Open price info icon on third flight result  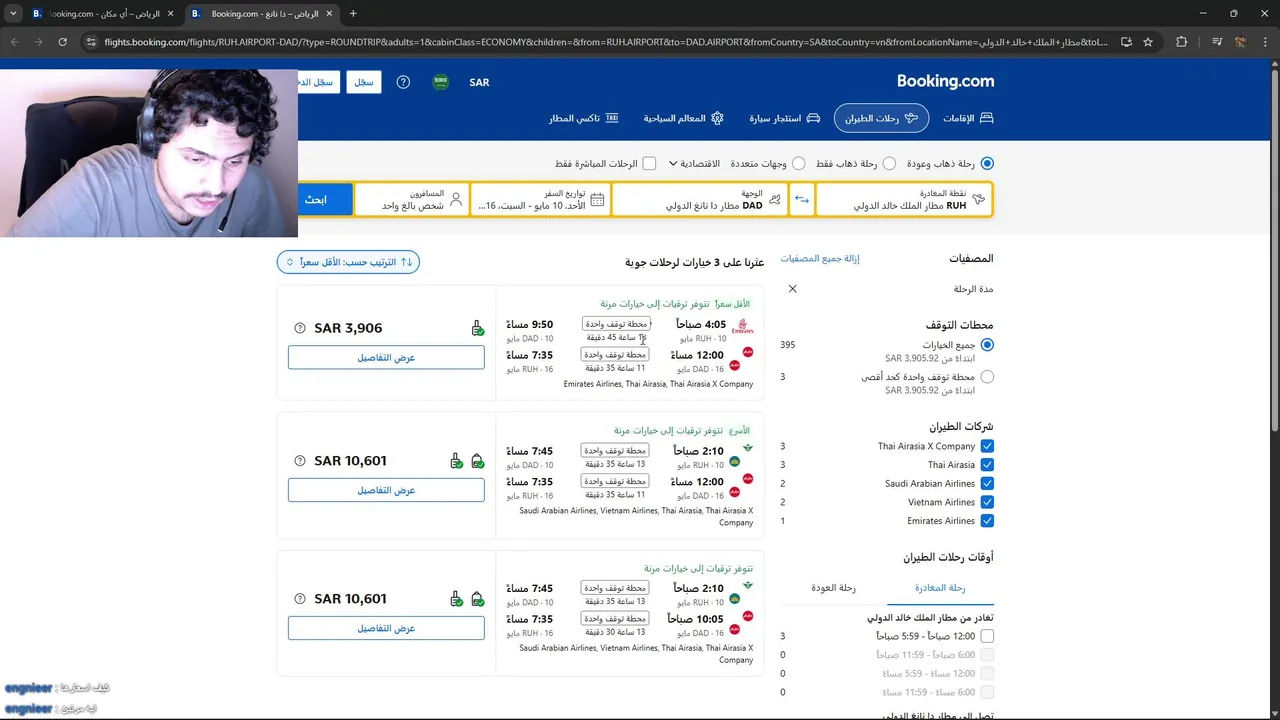(x=300, y=599)
